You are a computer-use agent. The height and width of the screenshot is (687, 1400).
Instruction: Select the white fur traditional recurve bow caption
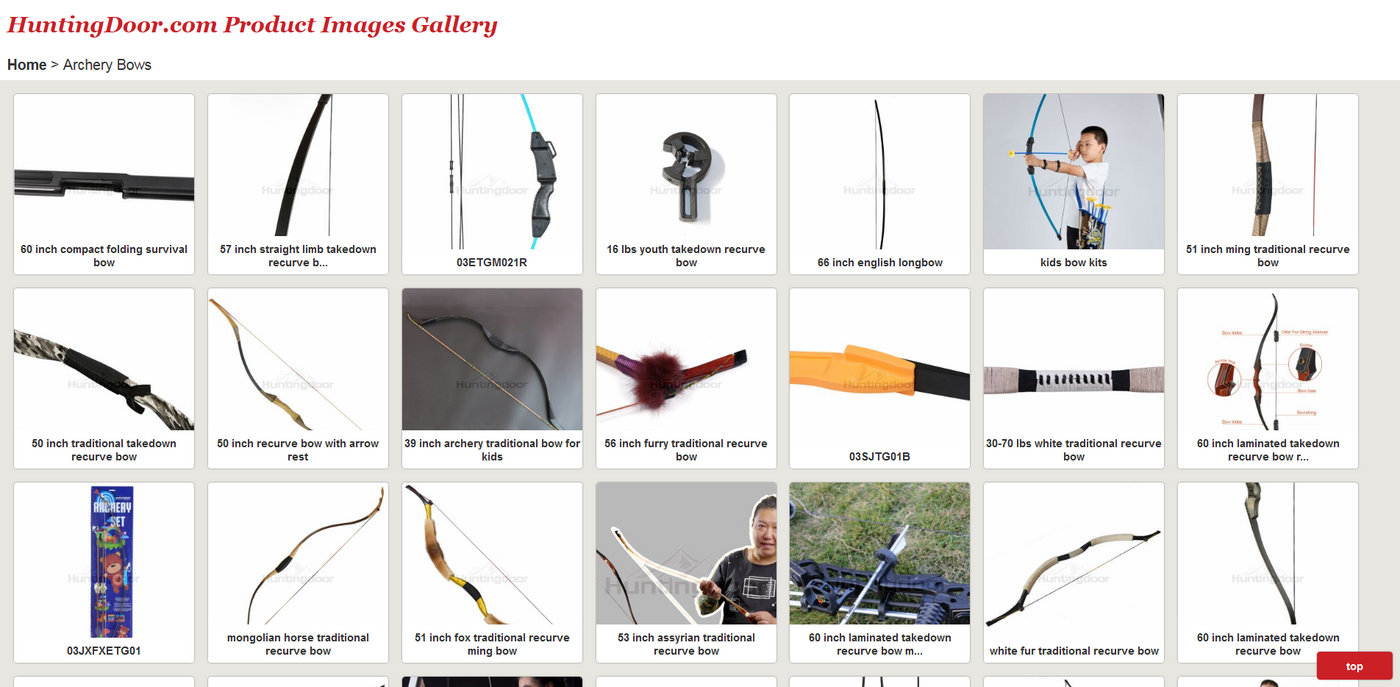coord(1074,651)
